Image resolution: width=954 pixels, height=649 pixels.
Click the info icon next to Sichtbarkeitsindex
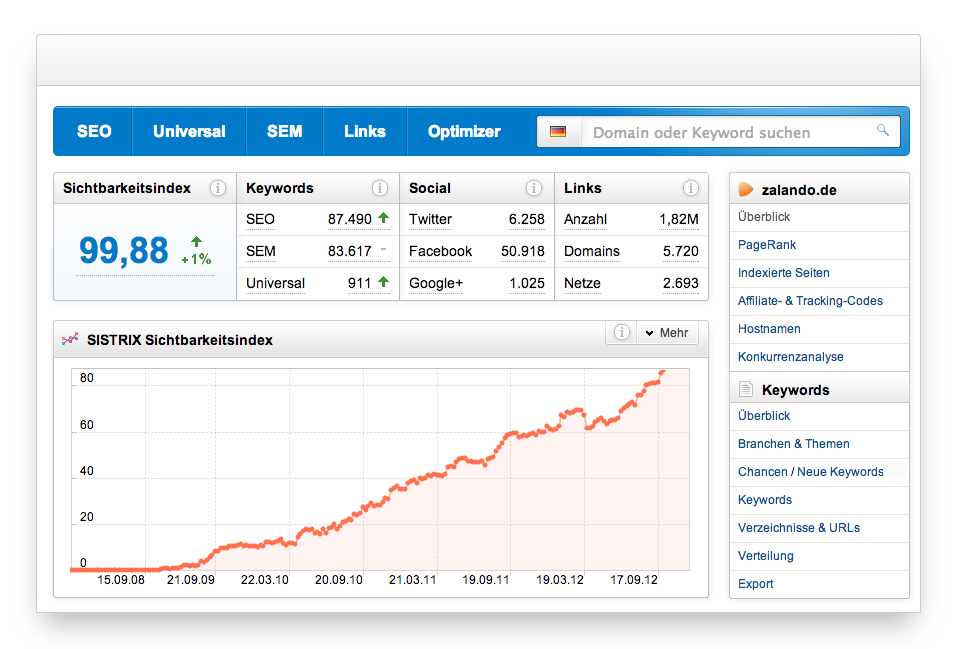coord(217,188)
